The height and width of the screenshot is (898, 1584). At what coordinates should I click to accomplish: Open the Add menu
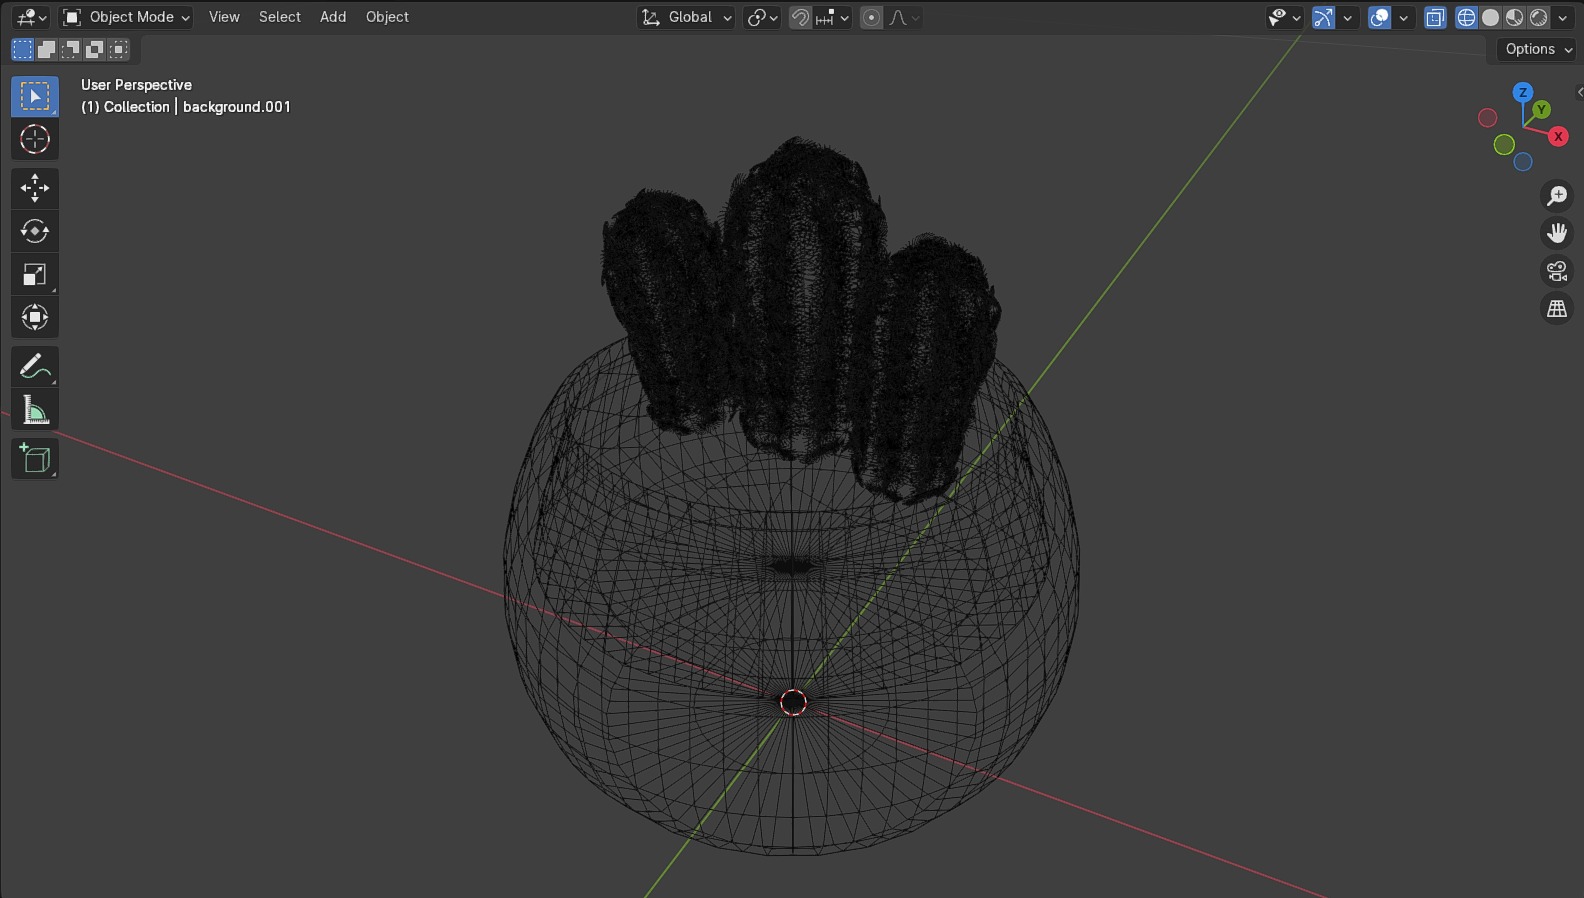click(x=333, y=17)
